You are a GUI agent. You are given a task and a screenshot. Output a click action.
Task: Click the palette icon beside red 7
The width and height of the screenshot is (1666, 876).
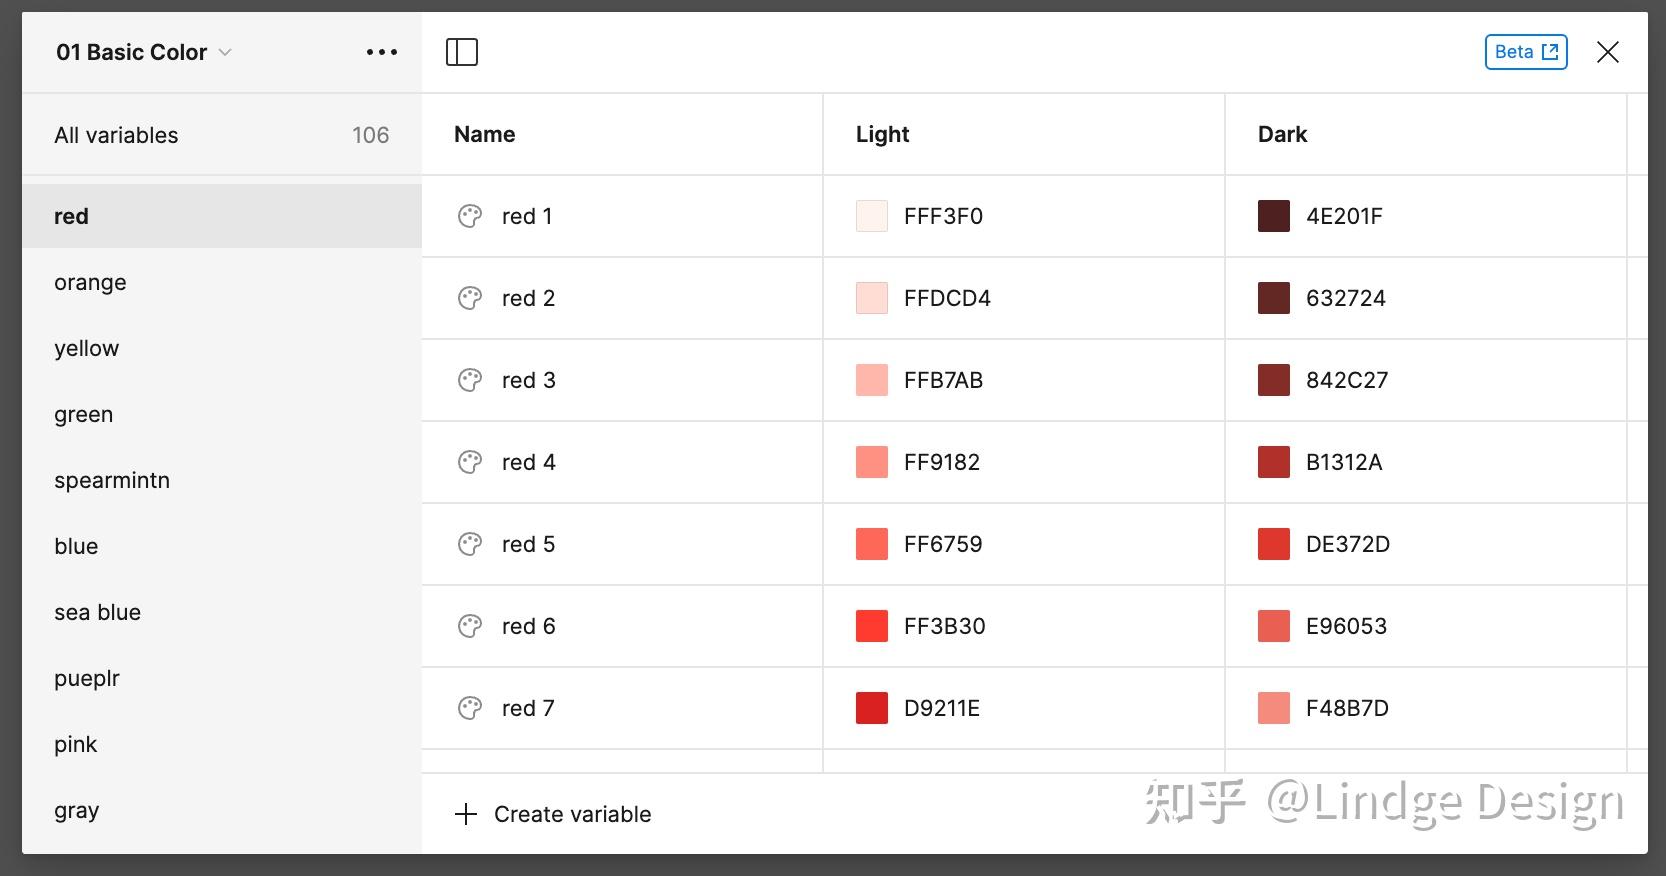pyautogui.click(x=470, y=708)
